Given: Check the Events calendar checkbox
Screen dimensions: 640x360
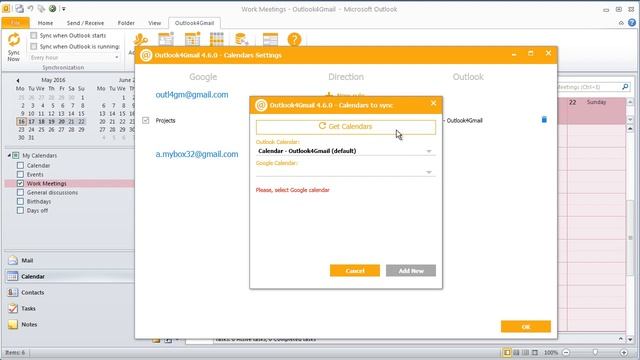Looking at the screenshot, I should (20, 174).
